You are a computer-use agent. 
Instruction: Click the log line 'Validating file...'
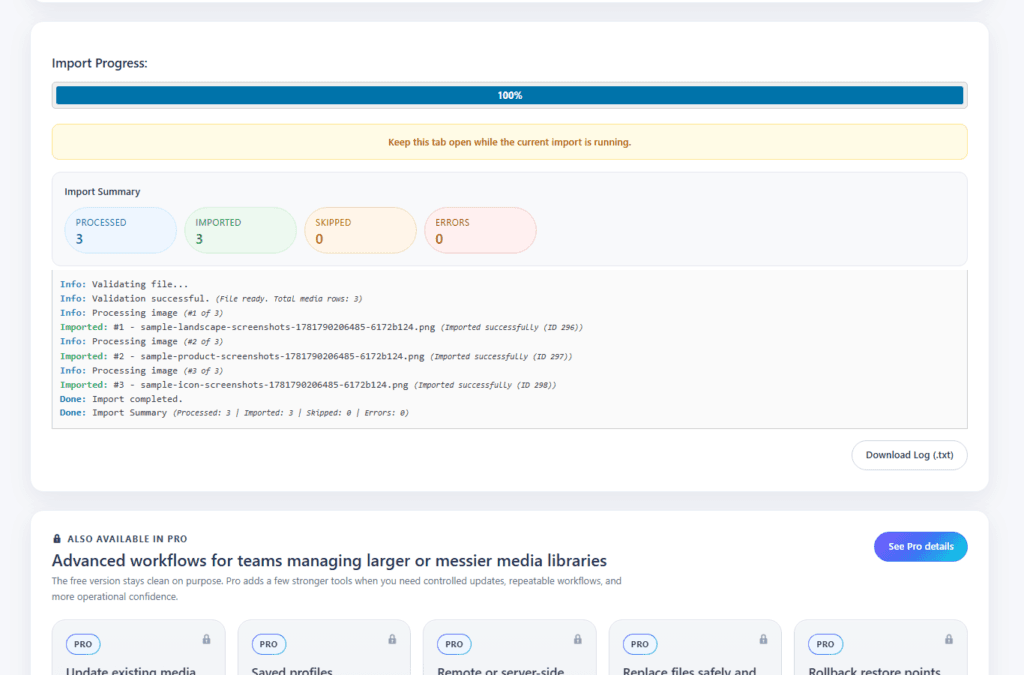pos(124,285)
